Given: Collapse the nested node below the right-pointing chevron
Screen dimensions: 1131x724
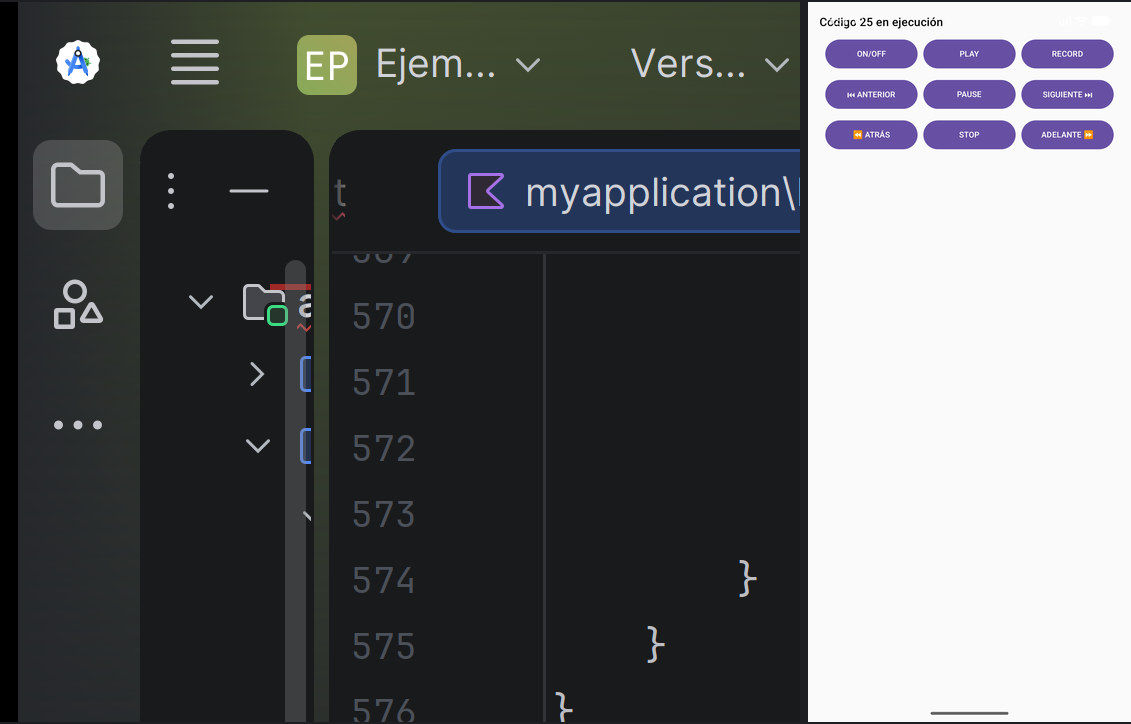Looking at the screenshot, I should 258,445.
